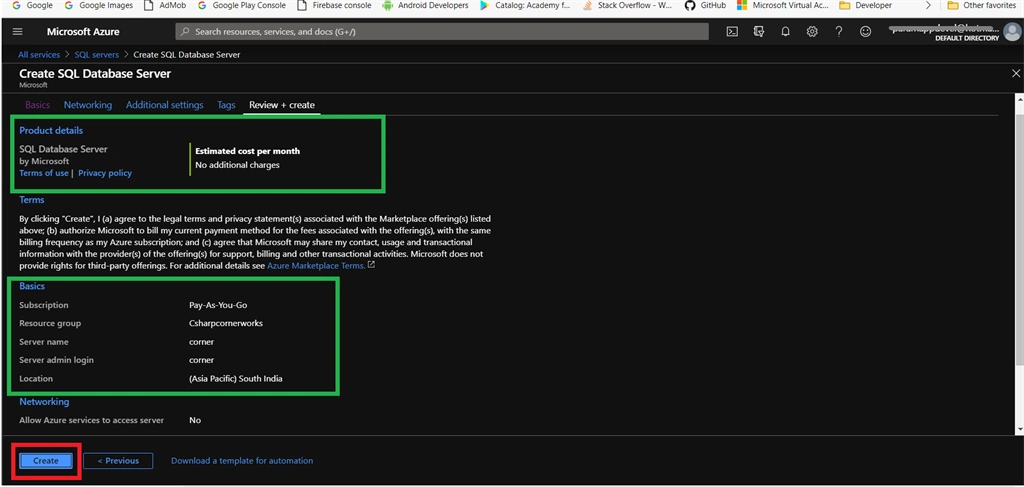Open the AdMob bookmark
1024x487 pixels.
click(x=165, y=5)
